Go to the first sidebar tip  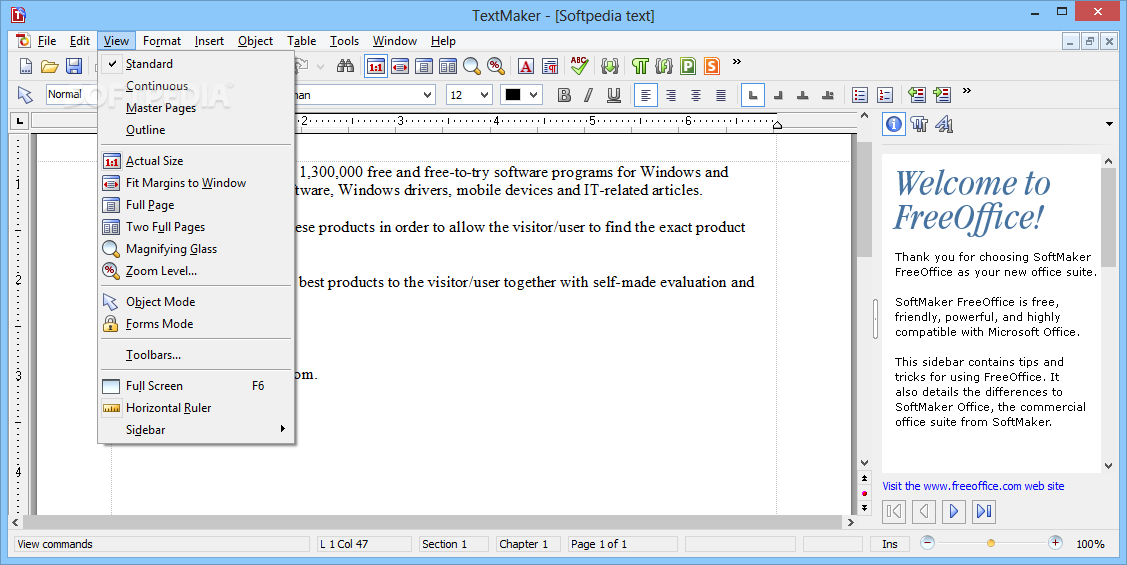click(894, 511)
